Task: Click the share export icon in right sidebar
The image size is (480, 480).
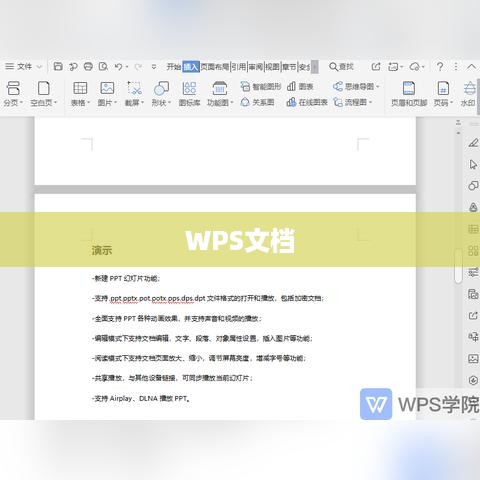Action: tap(473, 315)
